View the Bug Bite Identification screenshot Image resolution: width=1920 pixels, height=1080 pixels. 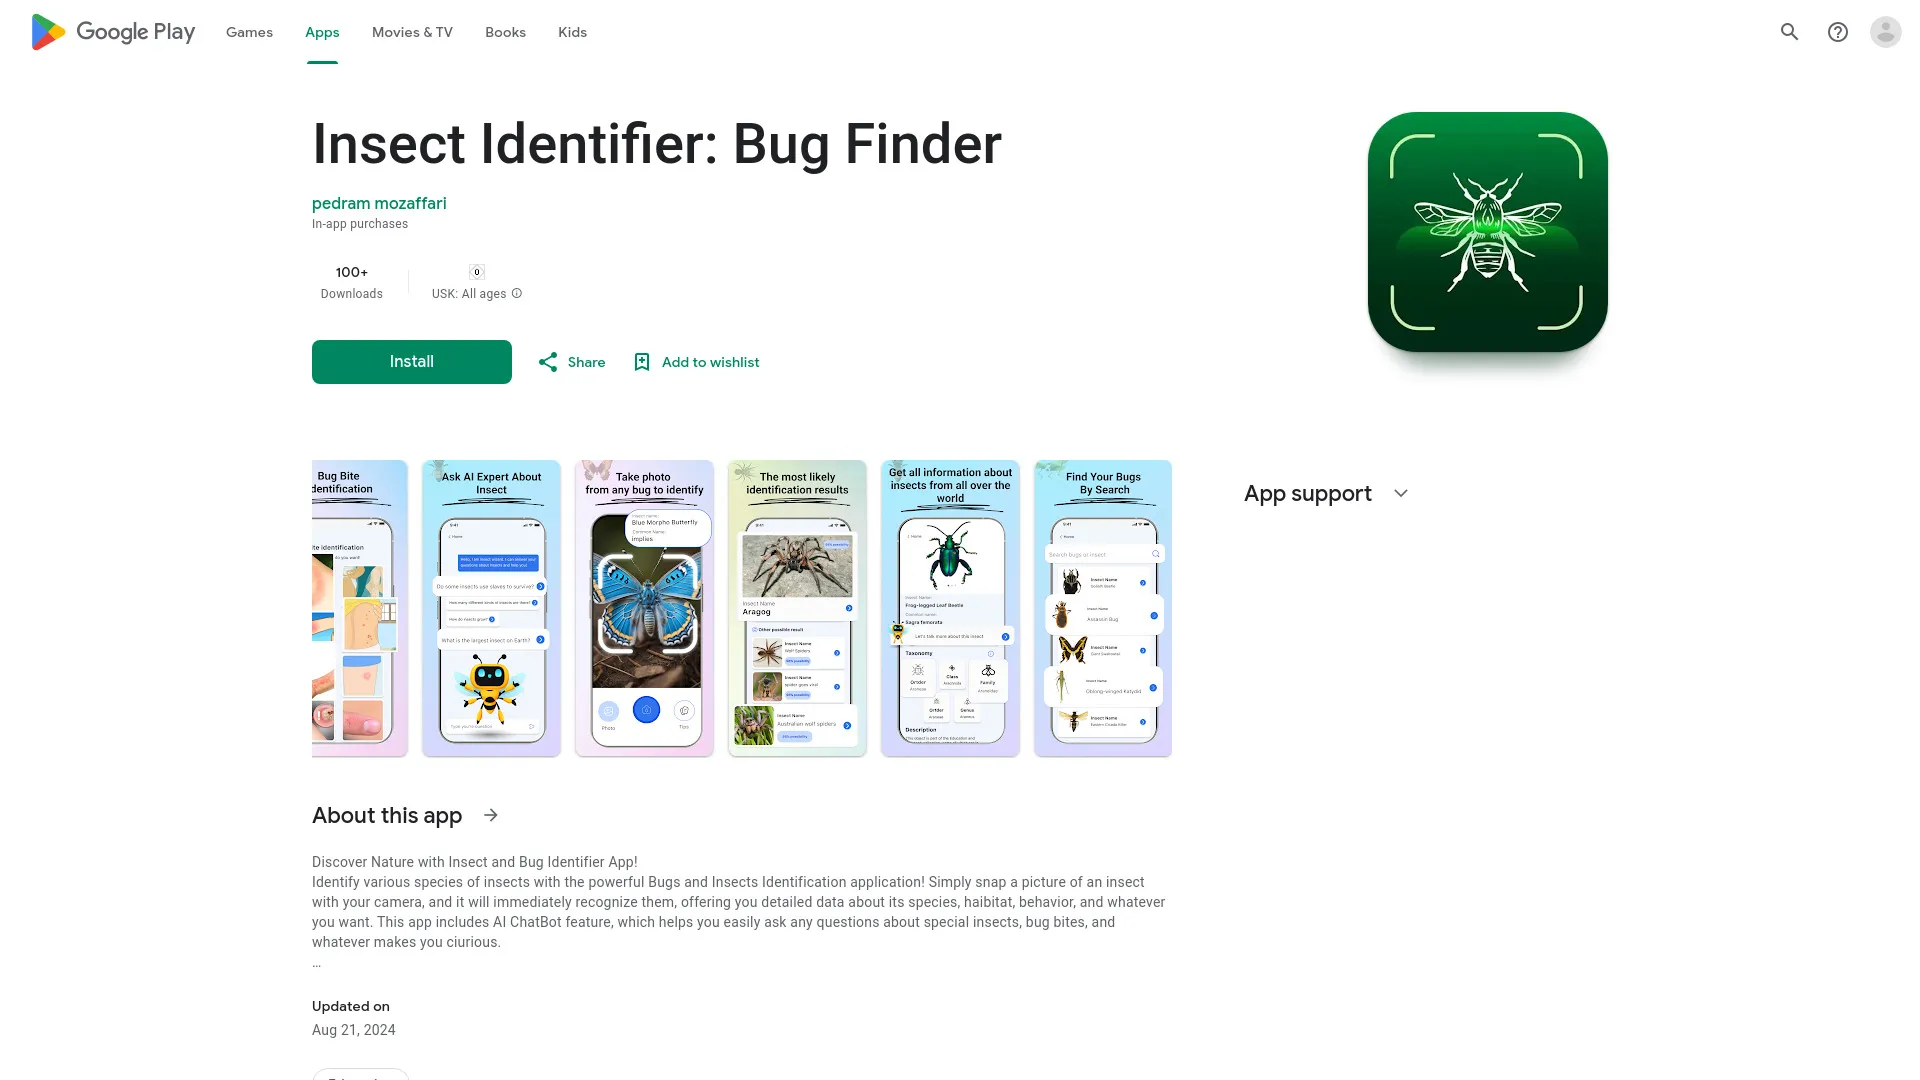point(359,608)
